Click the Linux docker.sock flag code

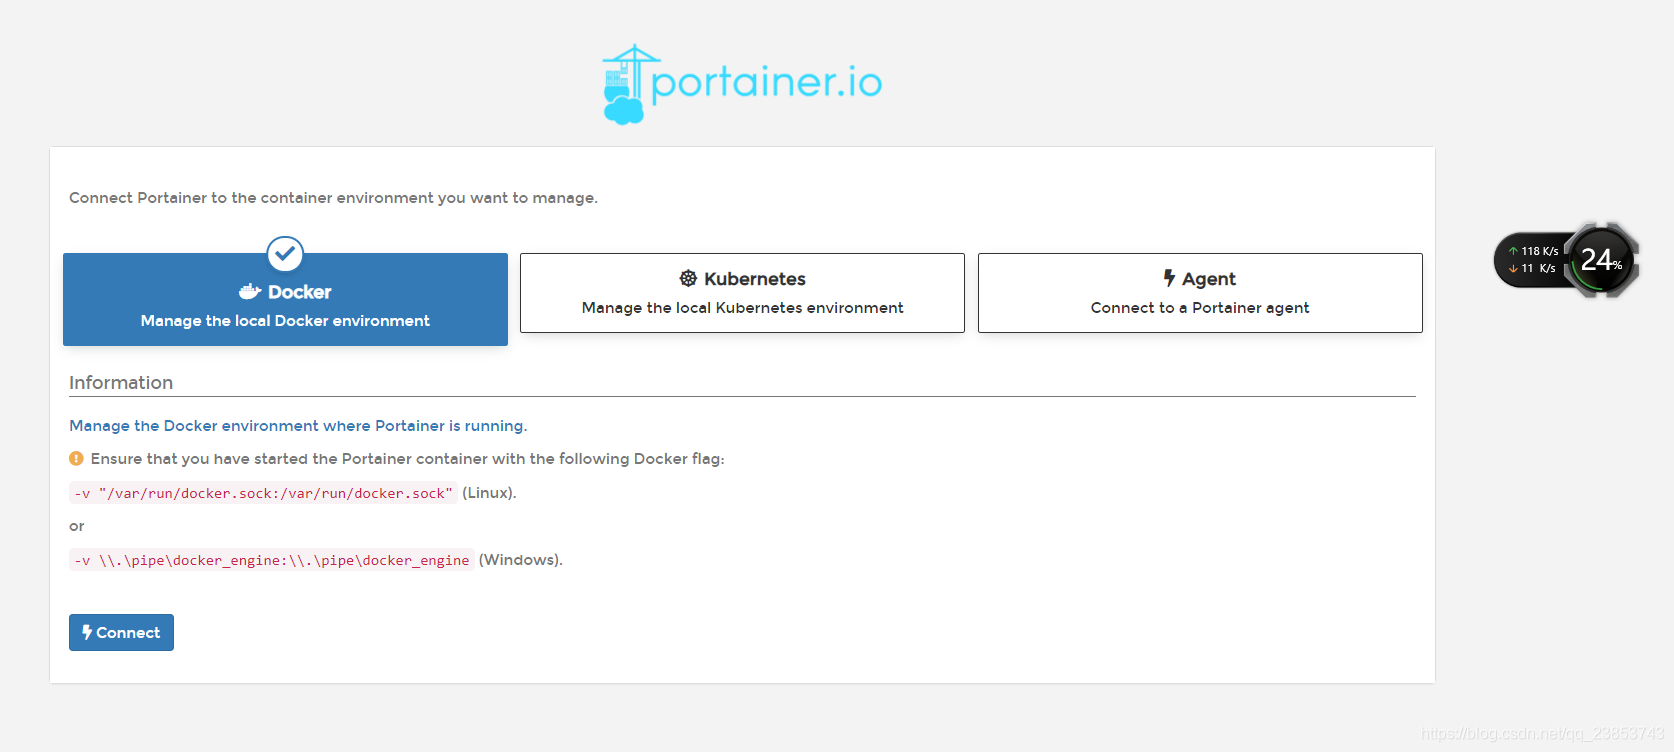click(x=263, y=493)
